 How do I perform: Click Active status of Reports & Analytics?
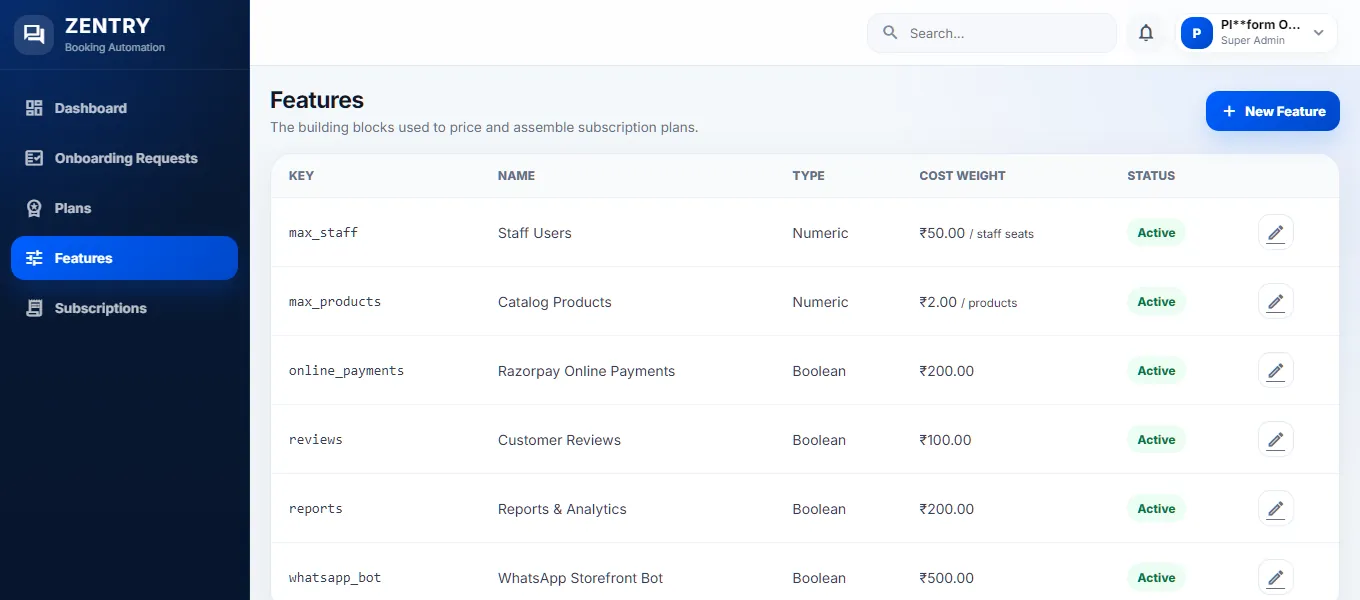tap(1156, 508)
